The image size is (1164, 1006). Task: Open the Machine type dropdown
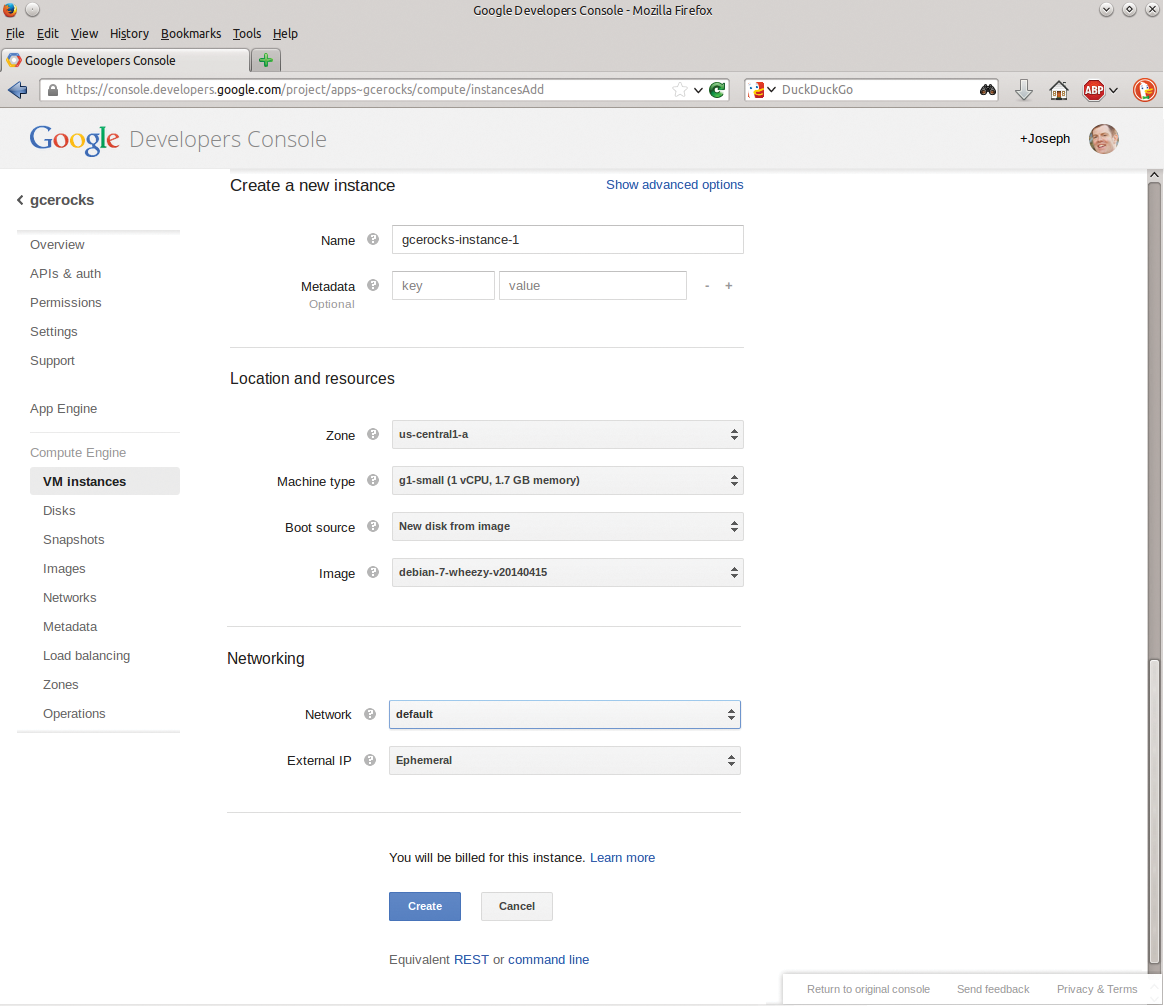coord(567,480)
